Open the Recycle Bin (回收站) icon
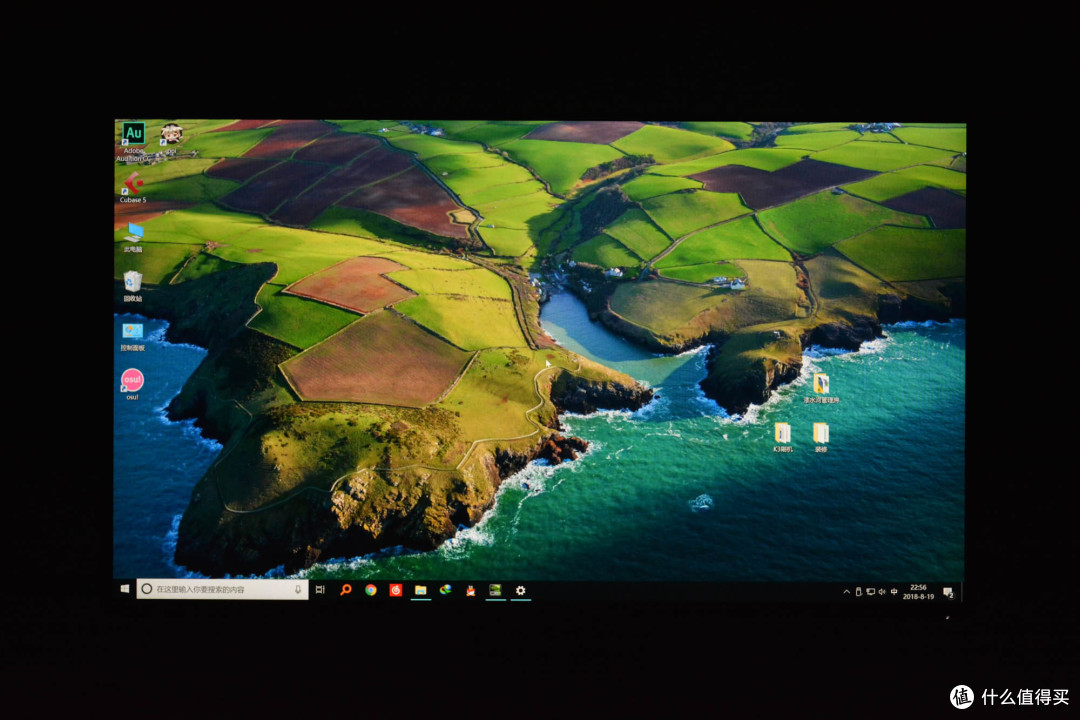Viewport: 1080px width, 720px height. (x=133, y=287)
